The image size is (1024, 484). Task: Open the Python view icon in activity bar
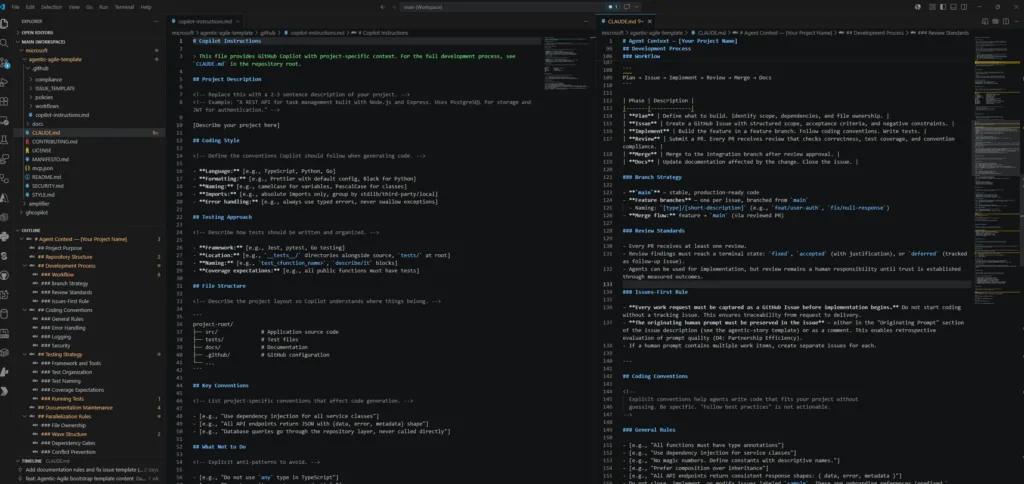(5, 236)
